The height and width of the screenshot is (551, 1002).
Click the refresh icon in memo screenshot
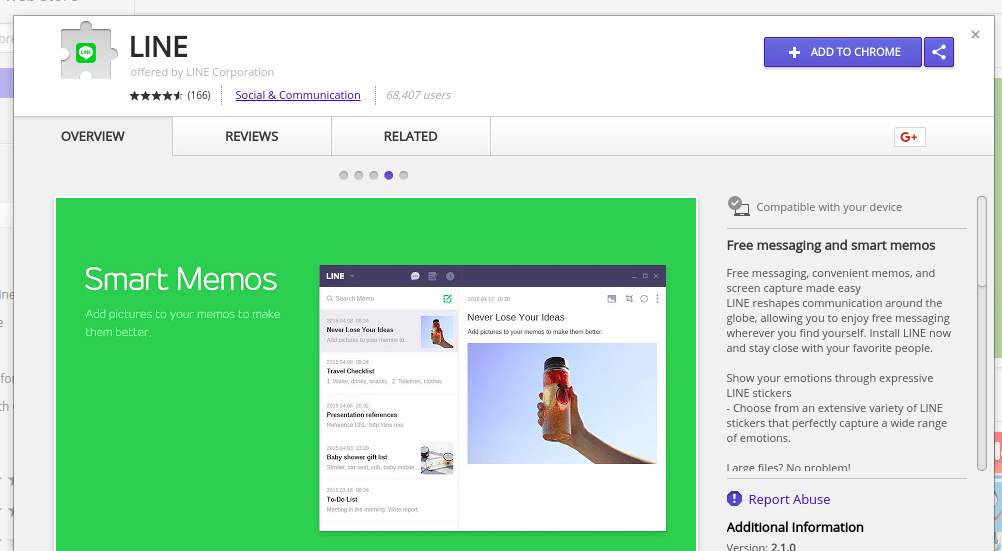click(644, 299)
